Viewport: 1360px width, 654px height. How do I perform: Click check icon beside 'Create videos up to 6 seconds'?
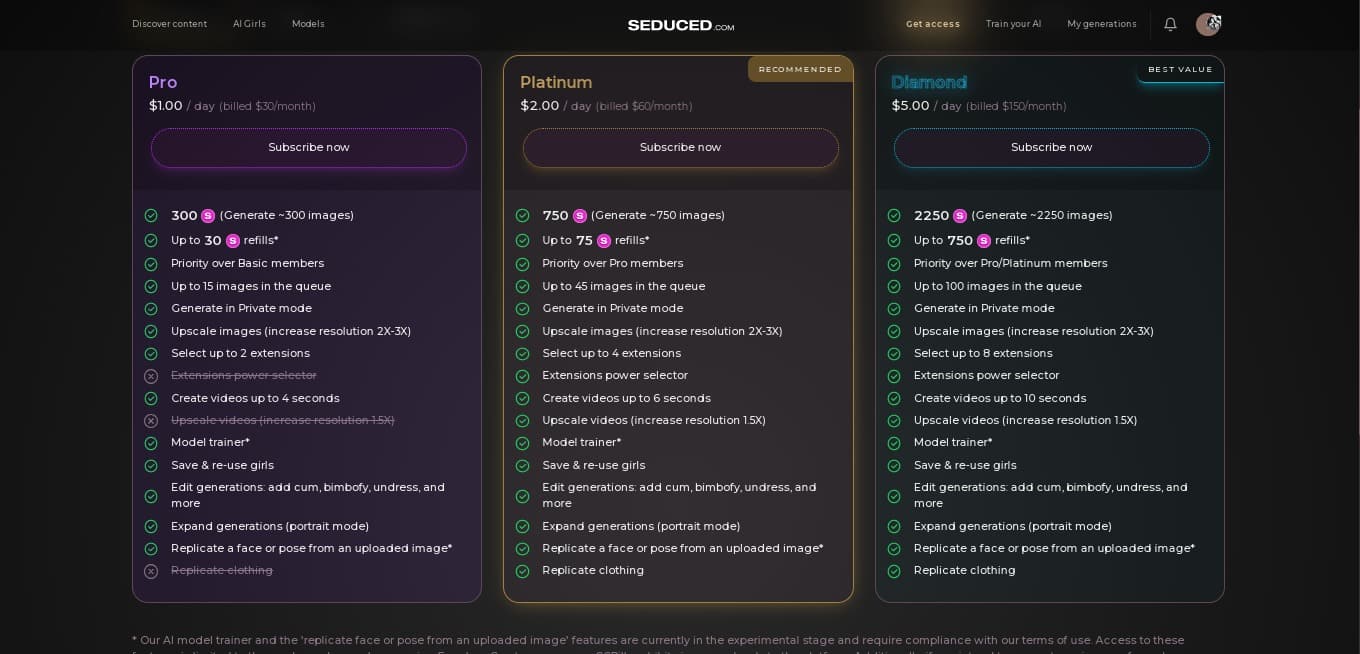522,399
